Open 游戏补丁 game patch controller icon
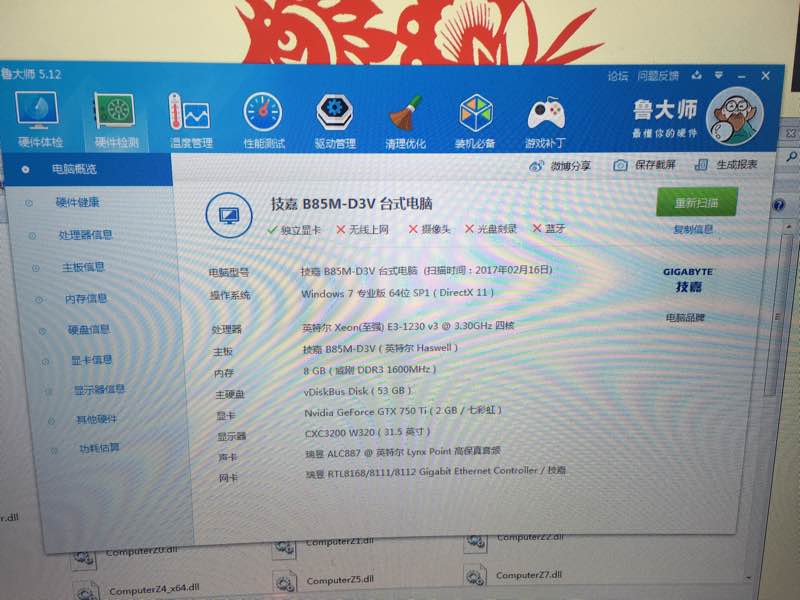 545,122
